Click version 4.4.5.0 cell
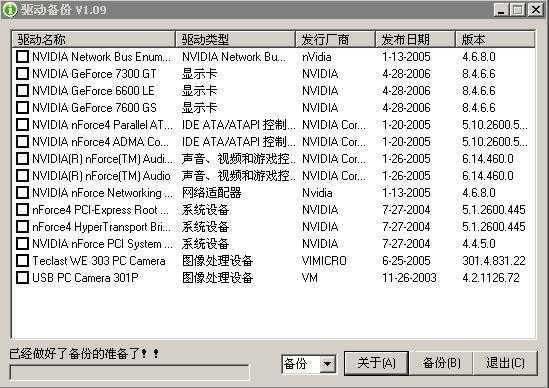This screenshot has width=549, height=388. point(479,244)
